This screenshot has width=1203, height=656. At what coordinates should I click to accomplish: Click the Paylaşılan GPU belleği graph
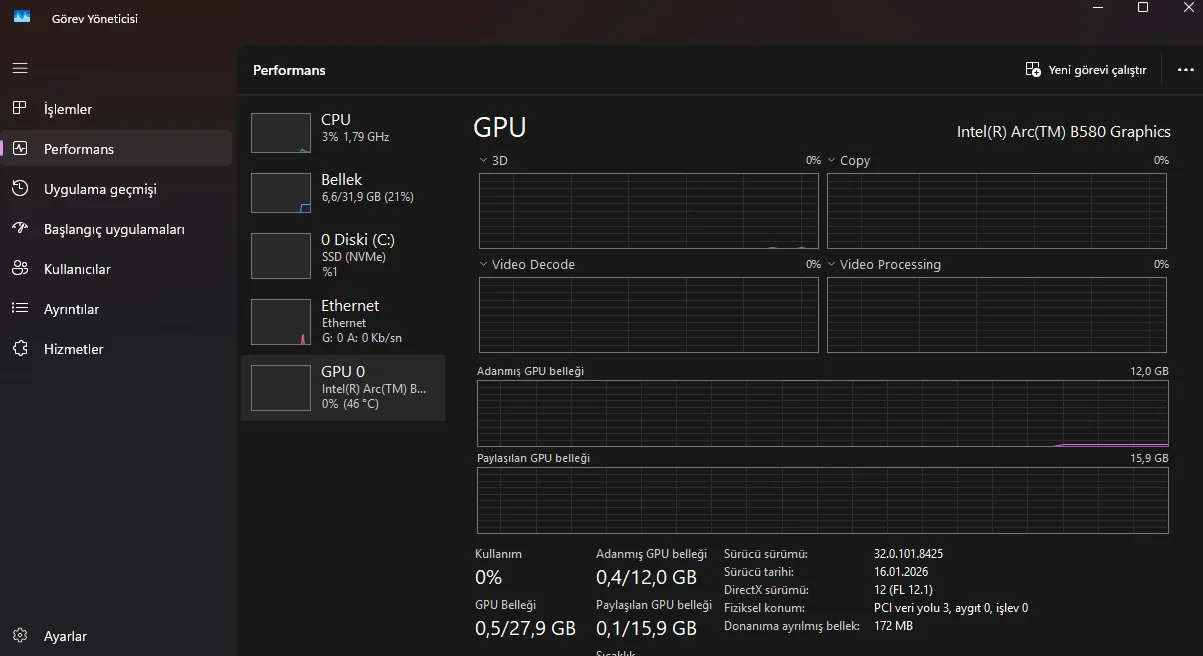[823, 499]
